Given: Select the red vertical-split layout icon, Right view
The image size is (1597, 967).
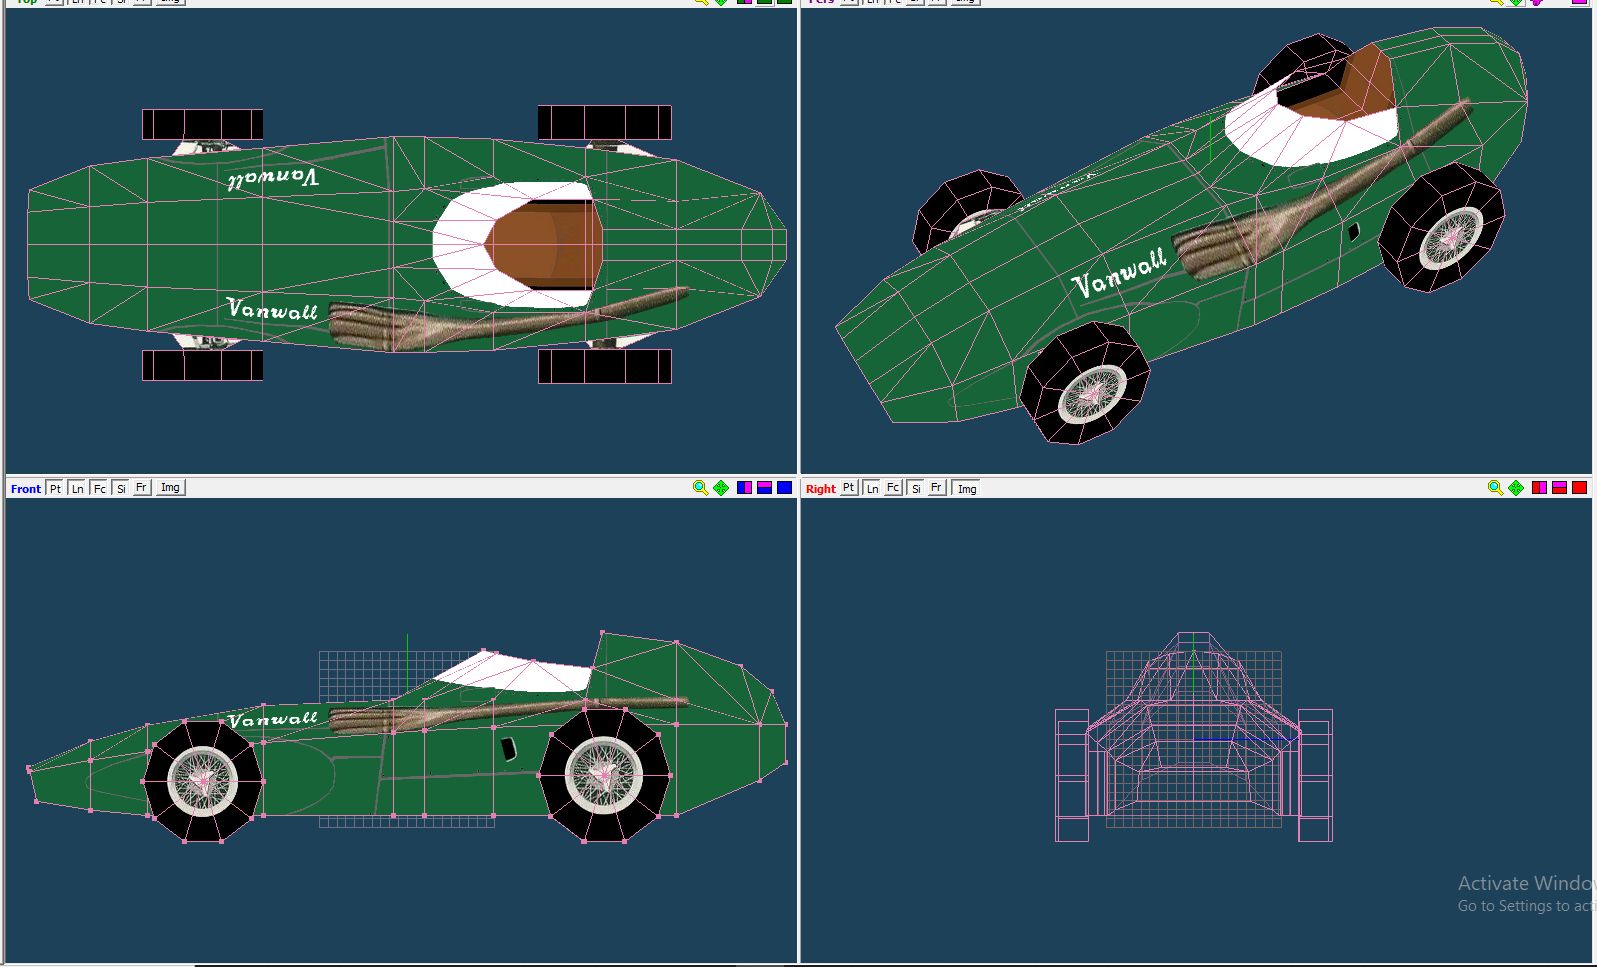Looking at the screenshot, I should click(1539, 488).
